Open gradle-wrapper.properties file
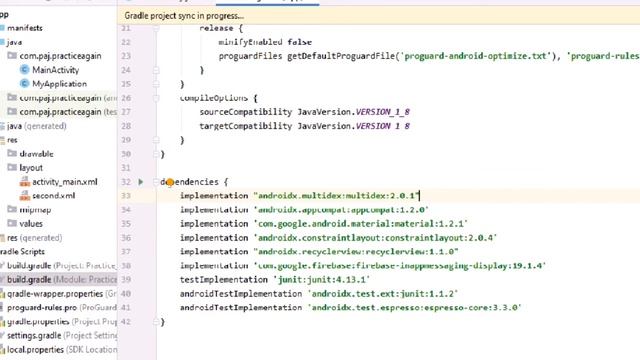This screenshot has height=360, width=640. tap(61, 294)
